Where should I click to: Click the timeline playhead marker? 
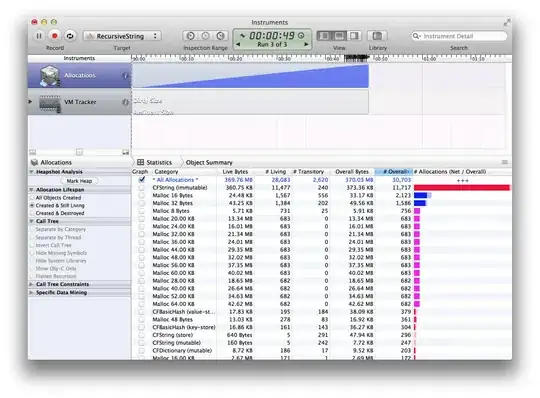(x=357, y=58)
